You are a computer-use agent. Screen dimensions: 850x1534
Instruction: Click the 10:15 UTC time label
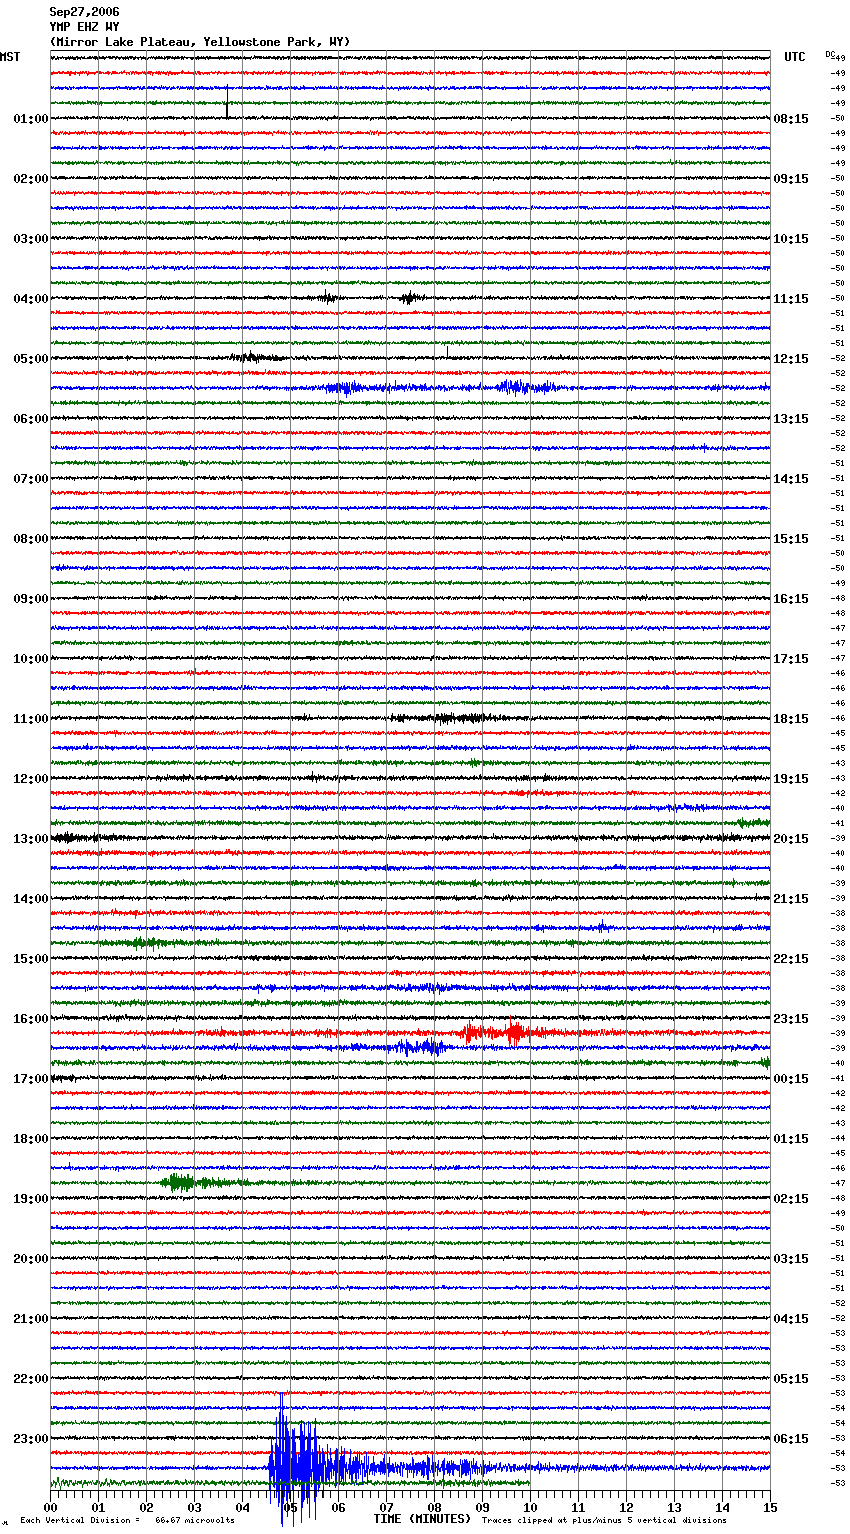click(791, 239)
